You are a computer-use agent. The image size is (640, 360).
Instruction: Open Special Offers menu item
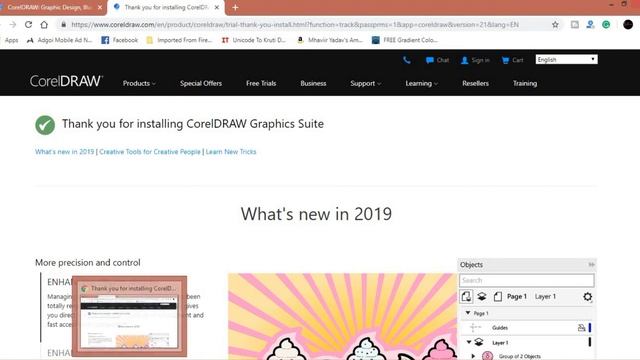pos(201,83)
